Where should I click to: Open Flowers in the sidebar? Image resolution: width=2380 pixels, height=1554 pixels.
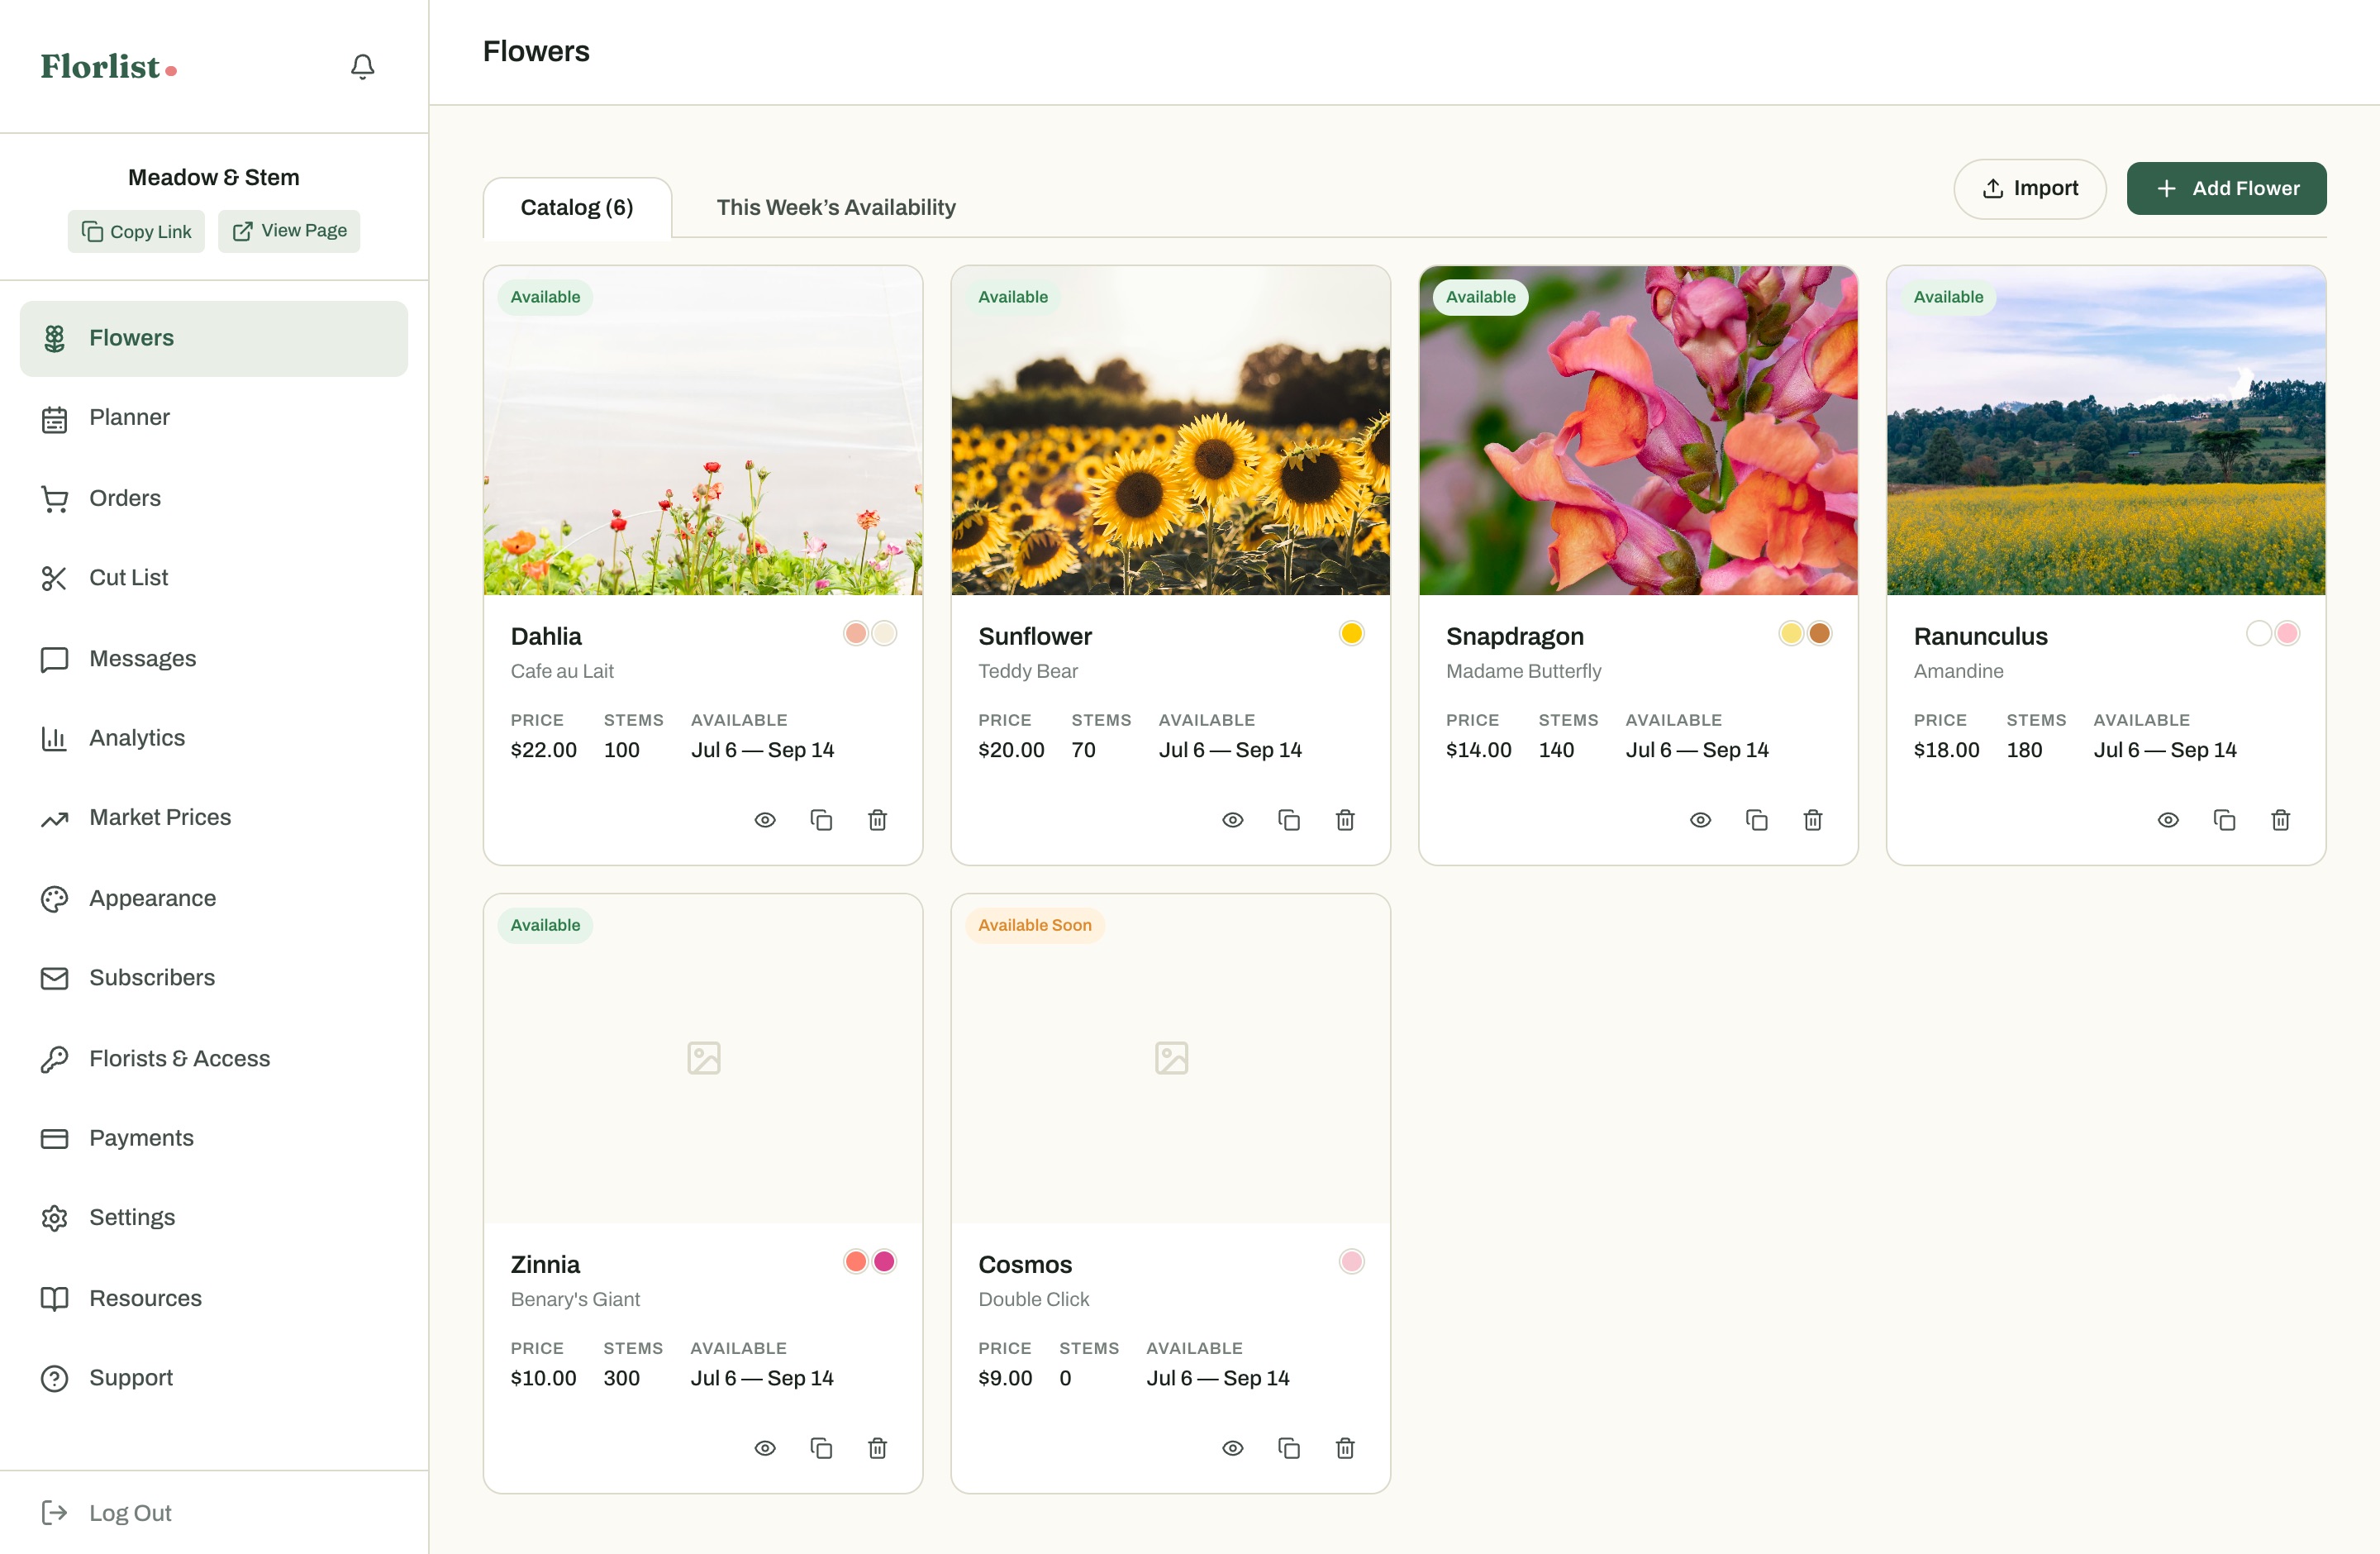coord(214,338)
